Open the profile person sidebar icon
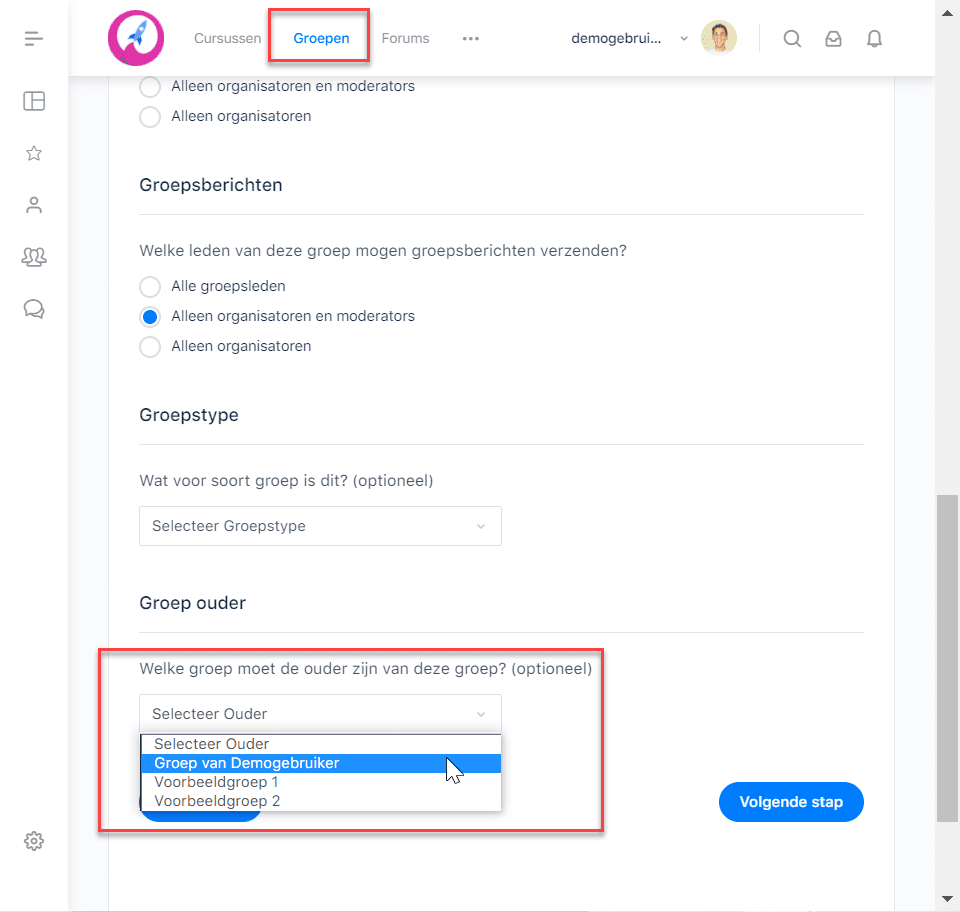Image resolution: width=960 pixels, height=912 pixels. tap(34, 205)
